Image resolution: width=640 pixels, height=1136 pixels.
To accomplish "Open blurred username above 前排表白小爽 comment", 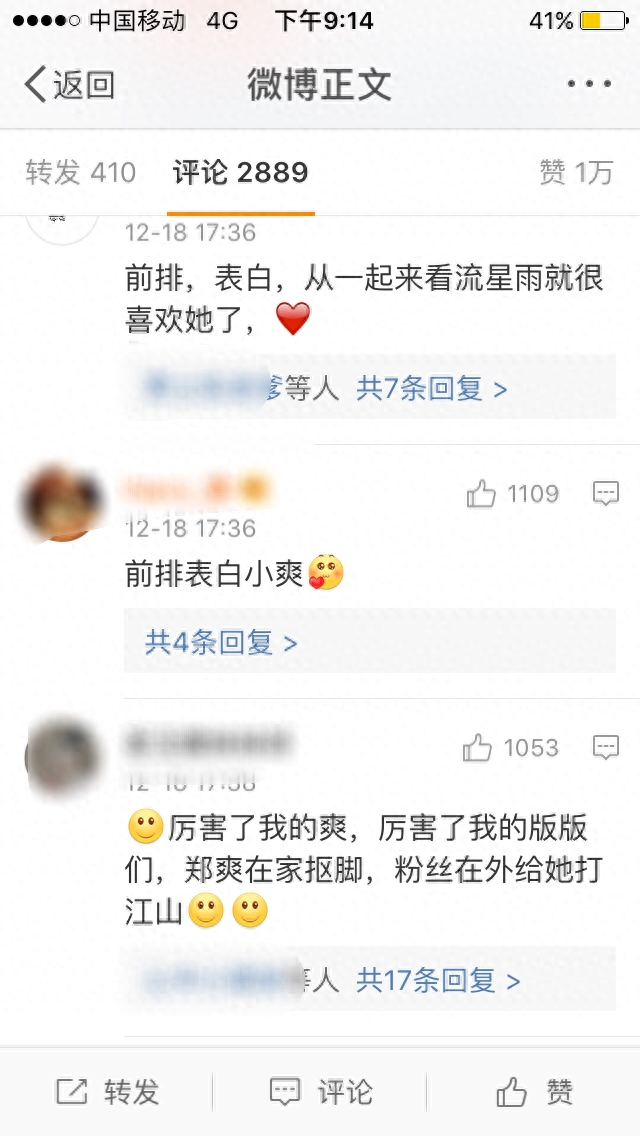I will point(197,490).
